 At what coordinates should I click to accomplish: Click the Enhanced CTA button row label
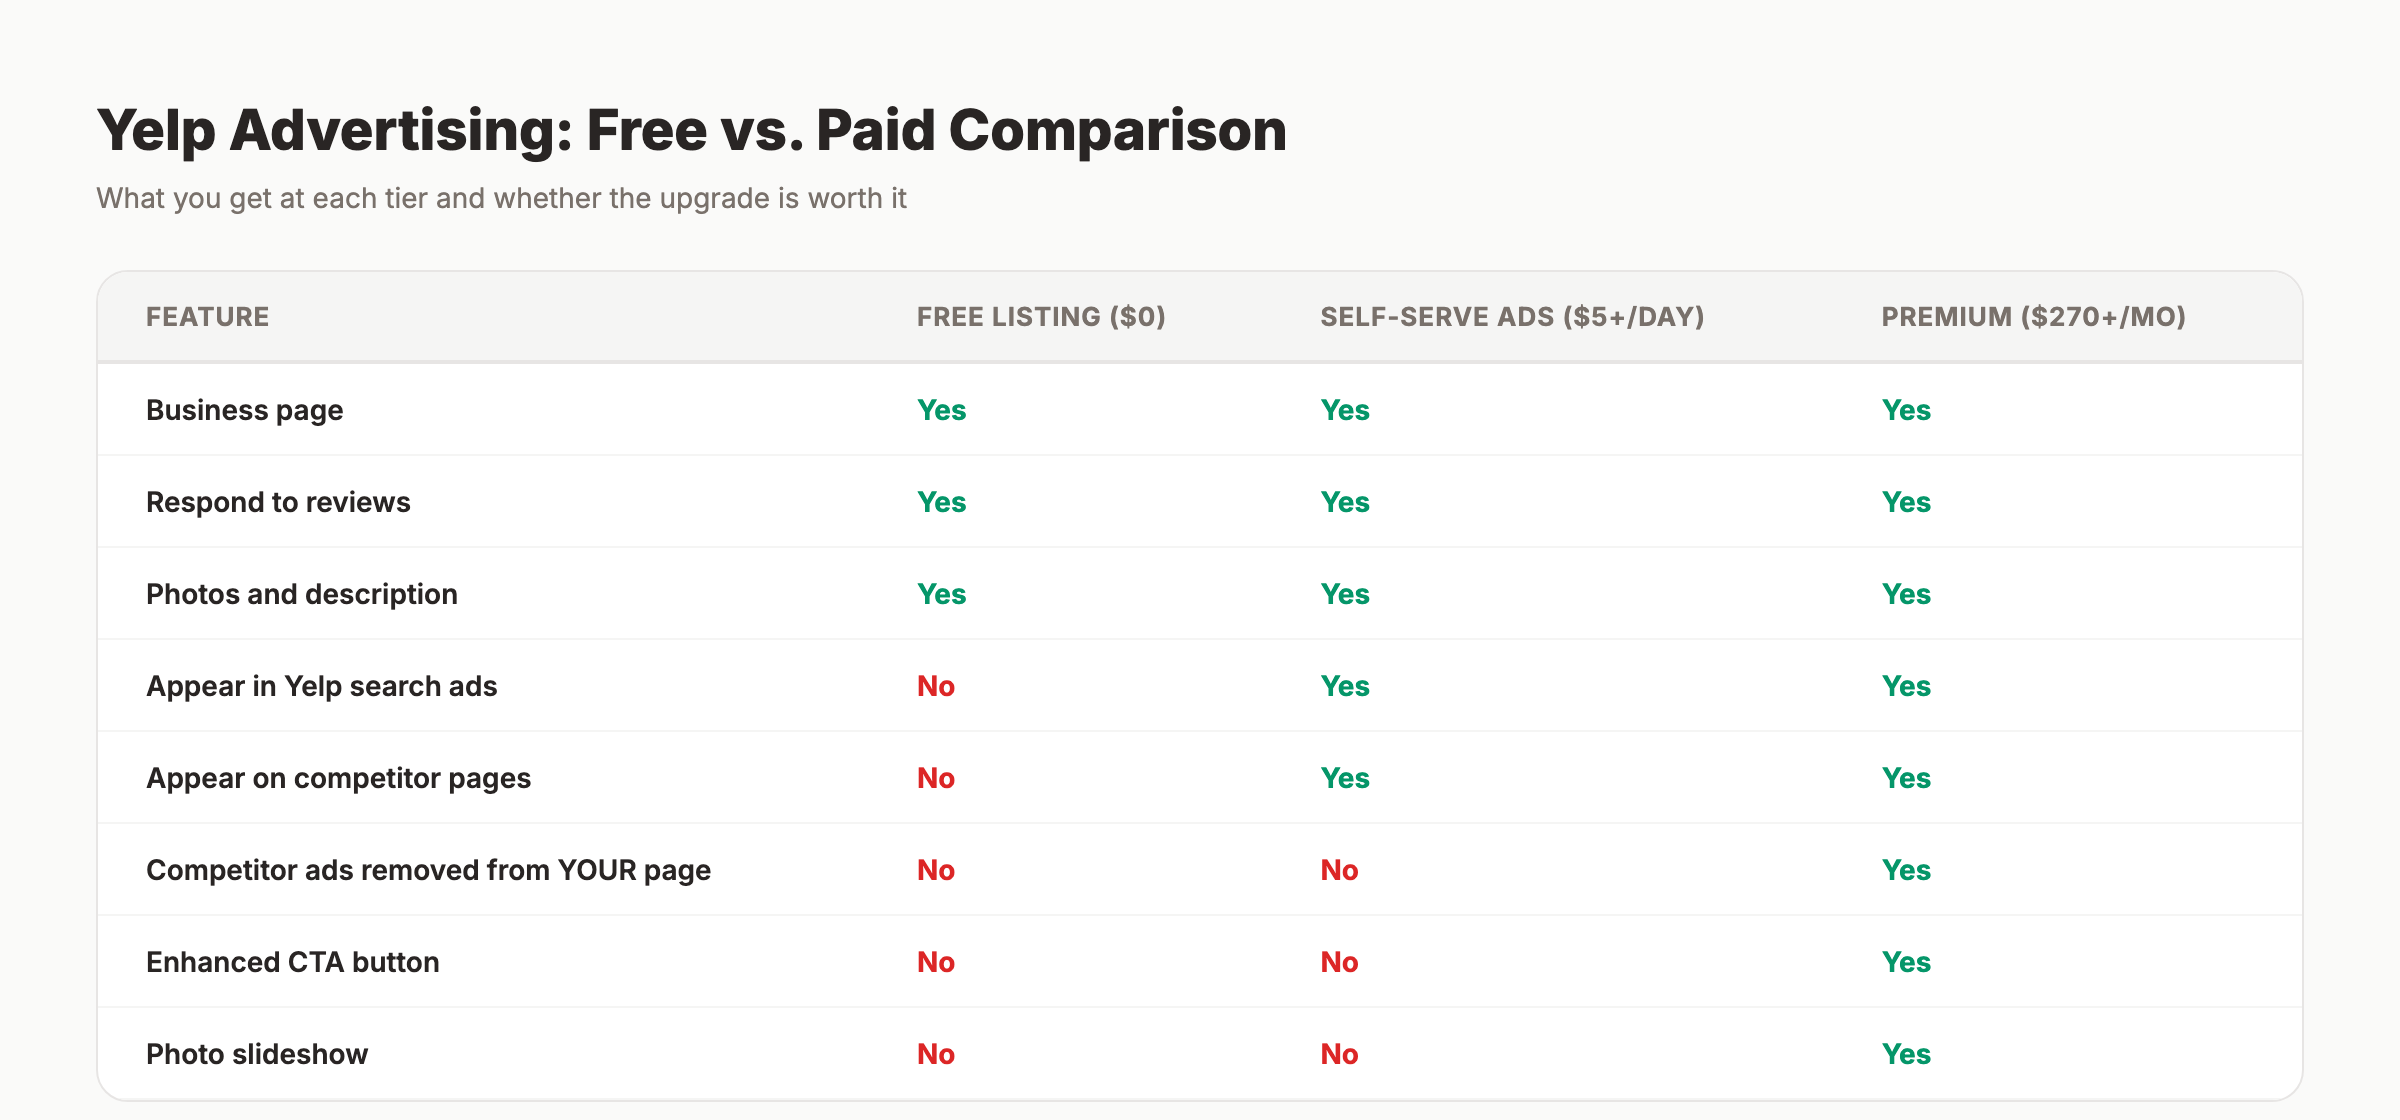point(292,961)
